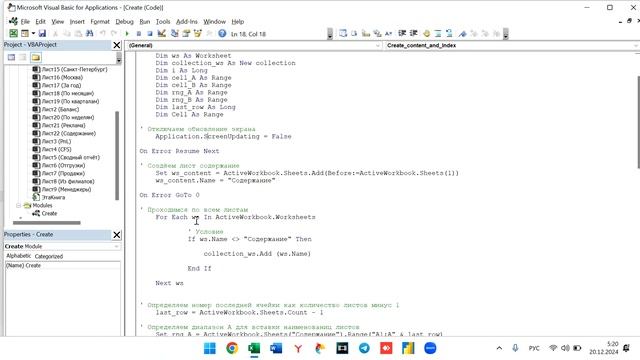The image size is (640, 360).
Task: Click the List Constants icon
Action: (354, 33)
